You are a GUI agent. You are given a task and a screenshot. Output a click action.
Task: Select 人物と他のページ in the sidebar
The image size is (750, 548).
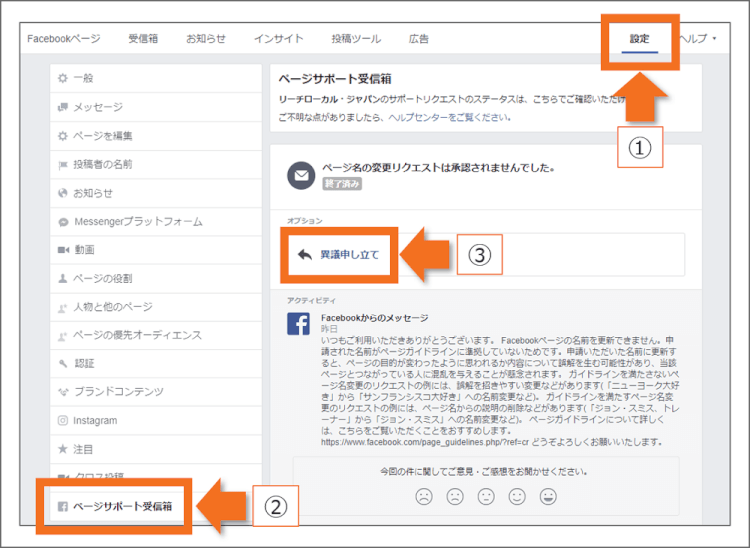point(156,307)
